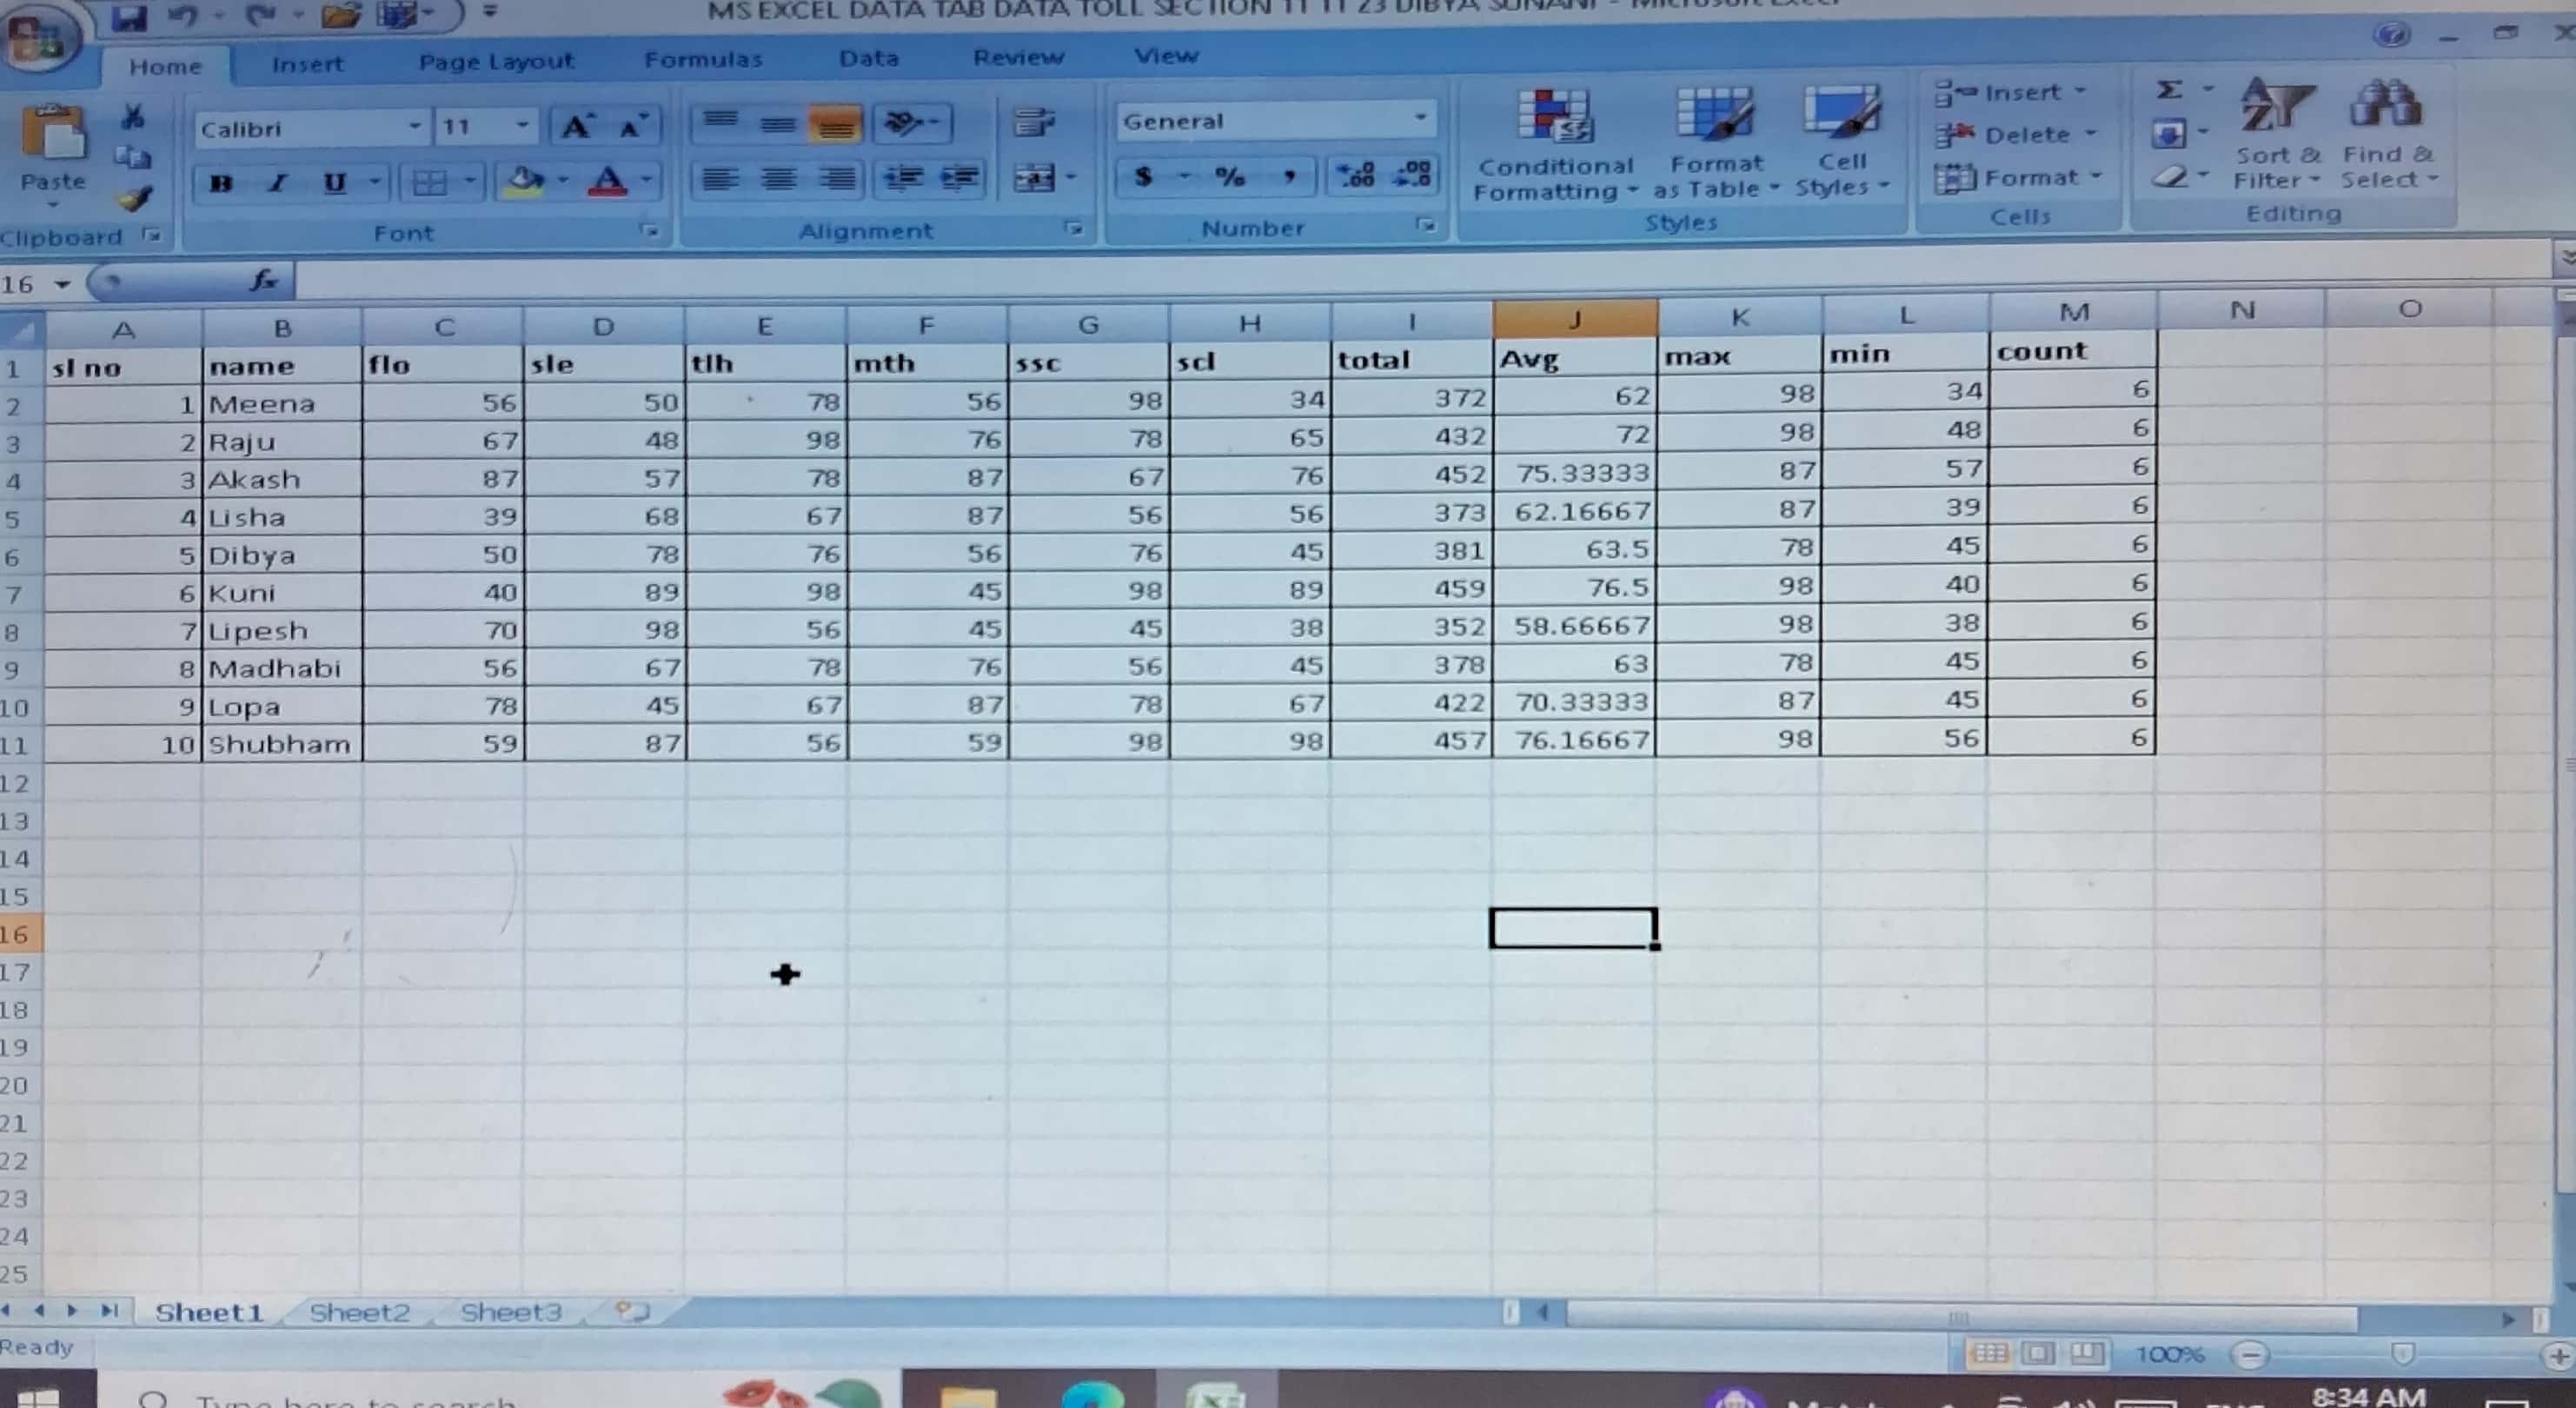Expand the General number format dropdown
Image resolution: width=2576 pixels, height=1408 pixels.
(x=1419, y=119)
